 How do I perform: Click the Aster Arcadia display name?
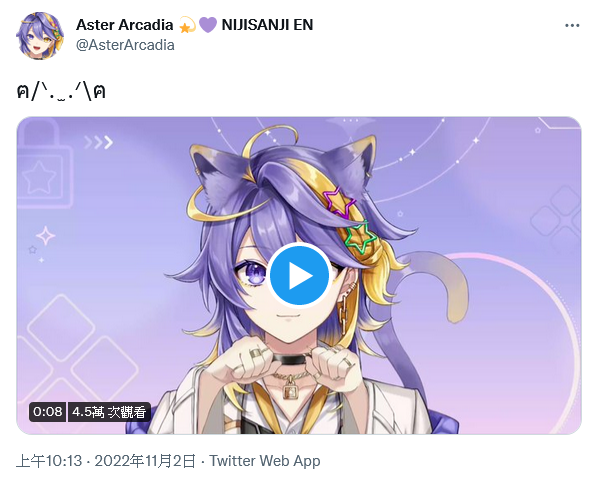coord(125,25)
